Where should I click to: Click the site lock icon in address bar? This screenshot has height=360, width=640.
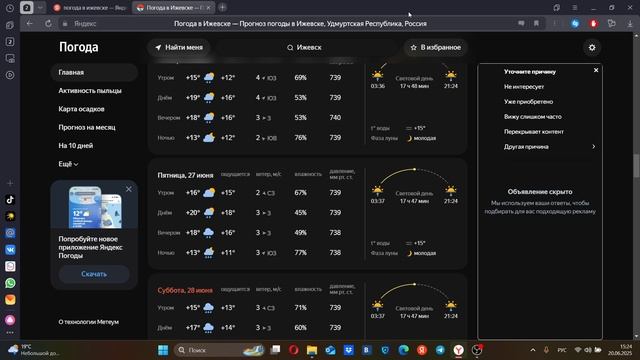(x=65, y=24)
